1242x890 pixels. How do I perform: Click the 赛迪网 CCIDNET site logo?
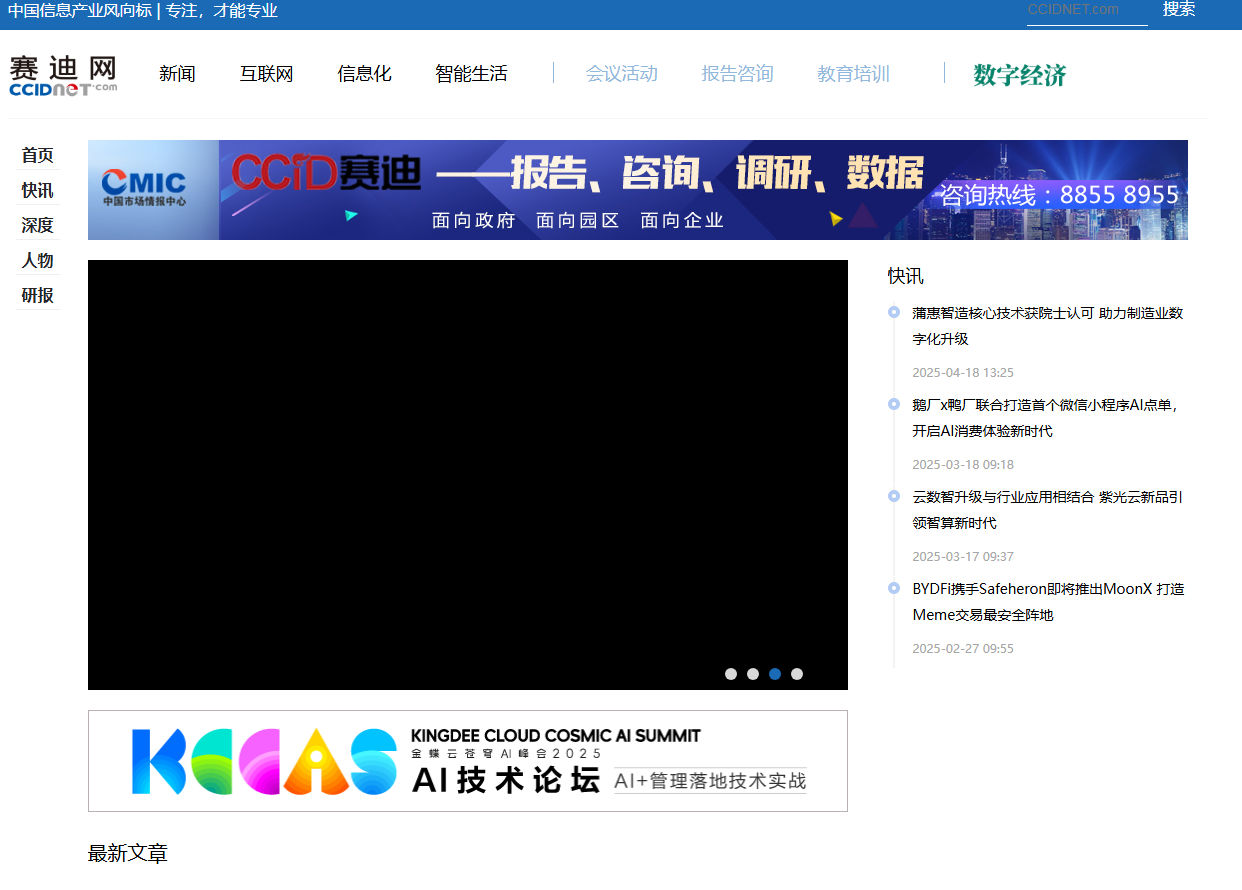pos(62,73)
